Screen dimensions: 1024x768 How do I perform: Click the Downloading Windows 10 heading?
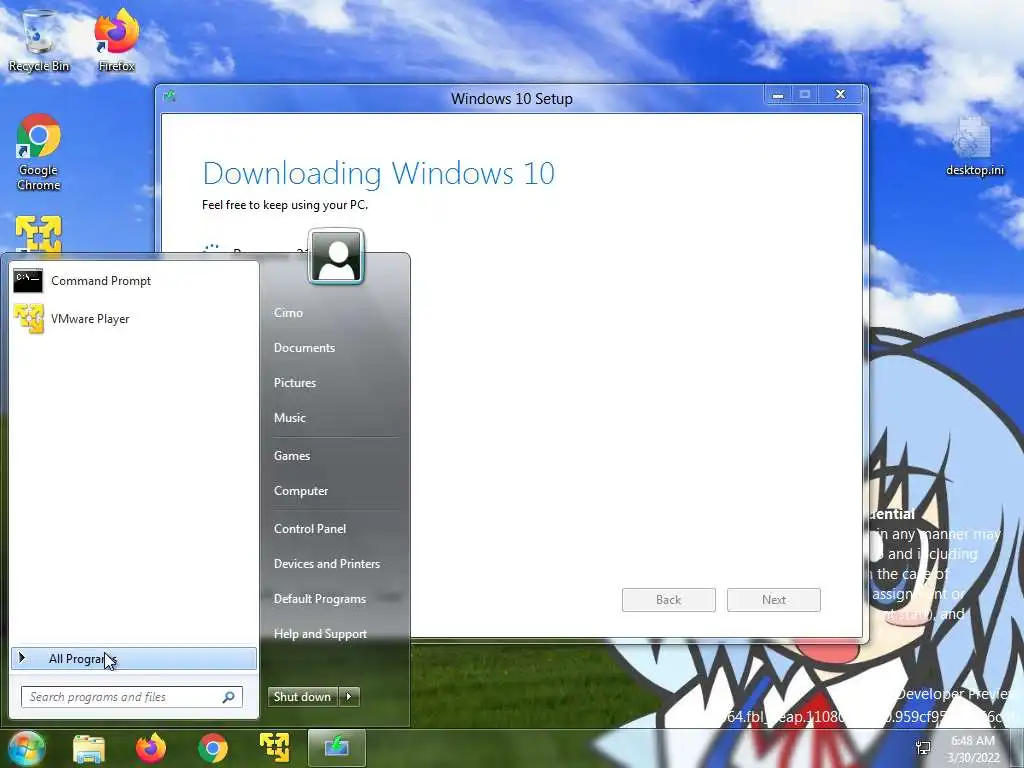point(379,173)
